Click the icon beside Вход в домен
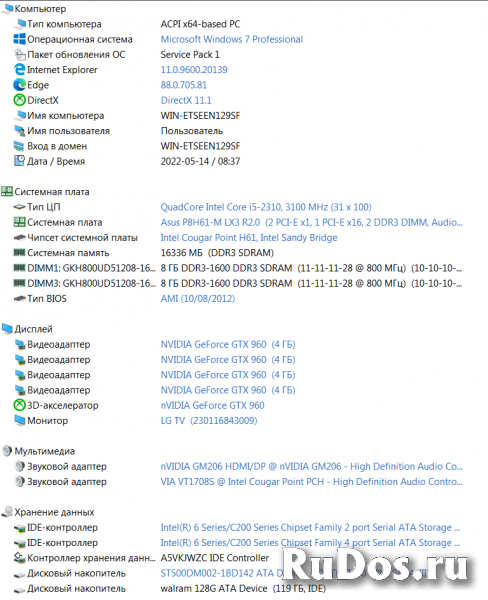 pyautogui.click(x=20, y=146)
